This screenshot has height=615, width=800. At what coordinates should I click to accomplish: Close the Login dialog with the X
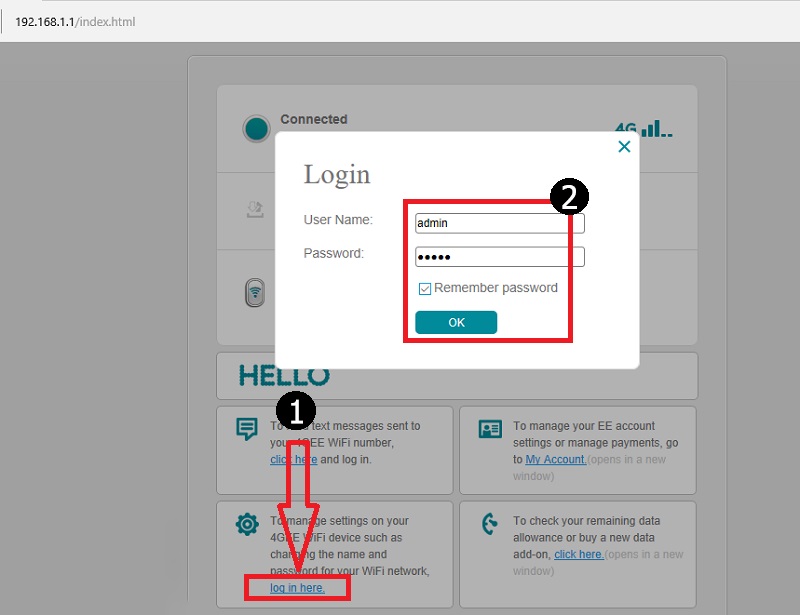click(624, 147)
